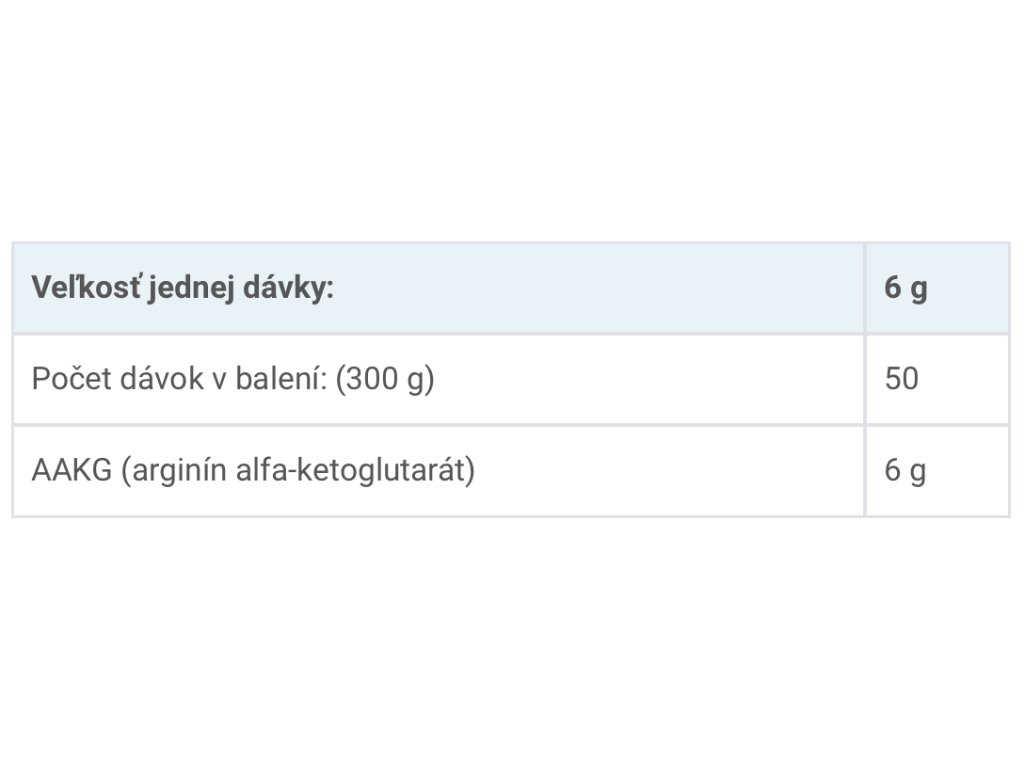Click empty cell space right of 'alfa-ketoglutarát)'
Image resolution: width=1024 pixels, height=768 pixels.
[x=670, y=471]
